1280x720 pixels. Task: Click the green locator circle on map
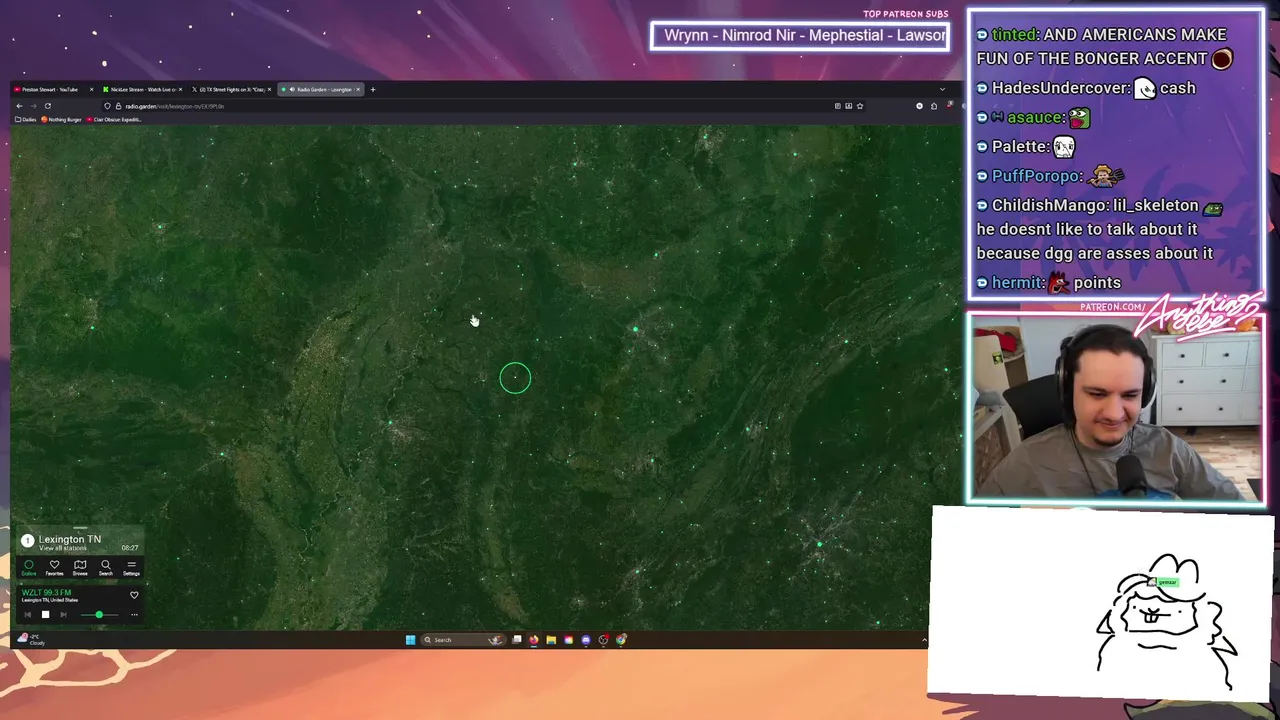(515, 378)
